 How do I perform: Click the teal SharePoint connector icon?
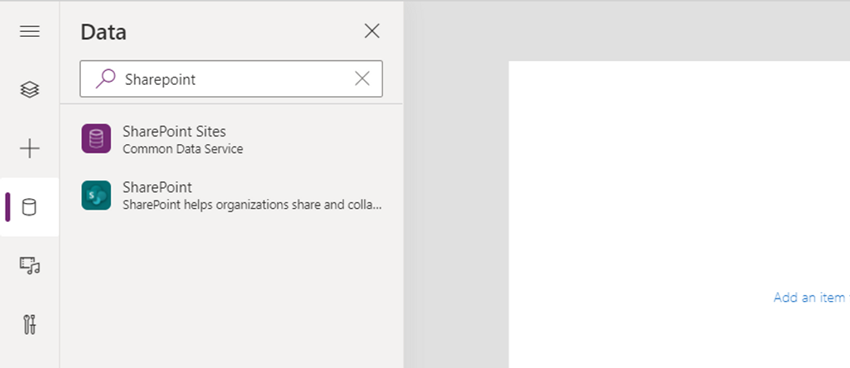[96, 195]
